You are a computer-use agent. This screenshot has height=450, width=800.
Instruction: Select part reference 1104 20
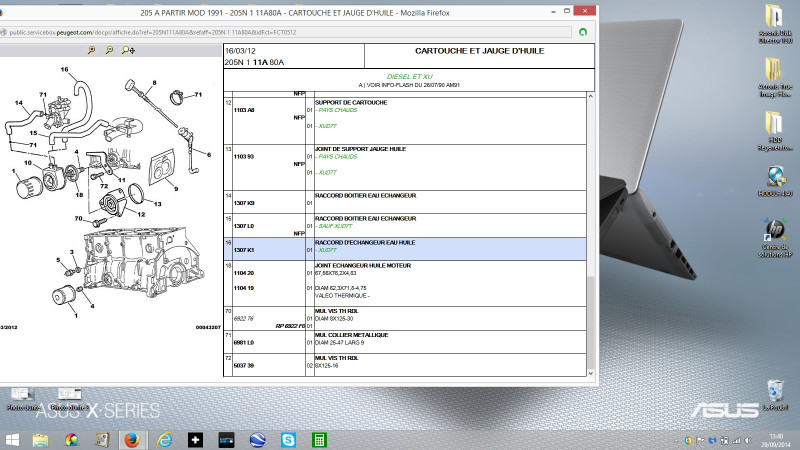point(244,273)
